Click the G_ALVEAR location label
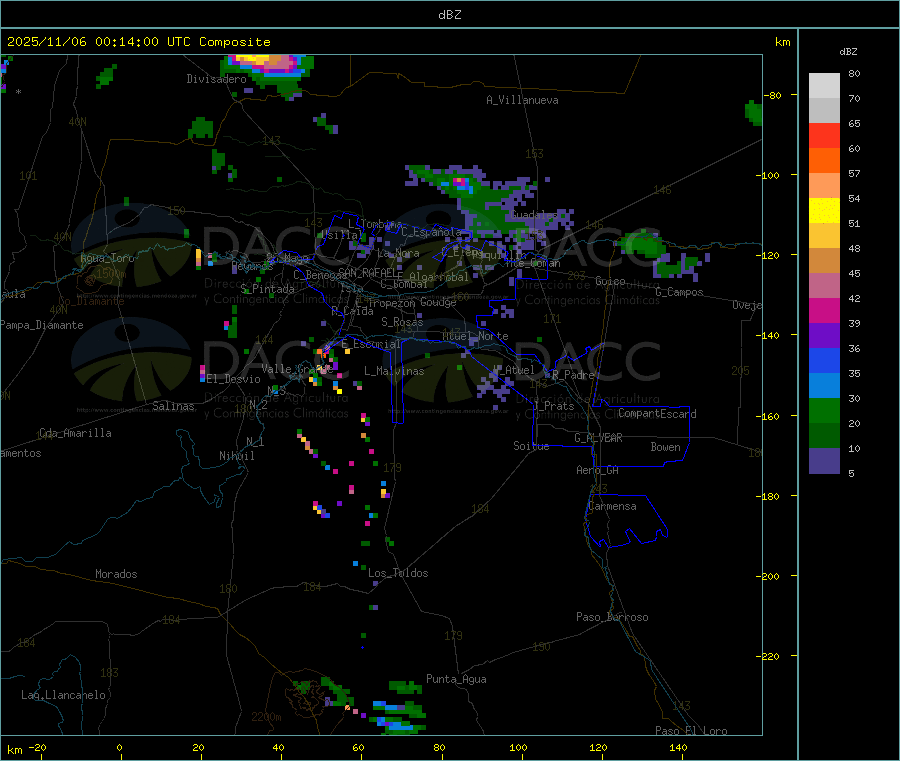 [599, 438]
